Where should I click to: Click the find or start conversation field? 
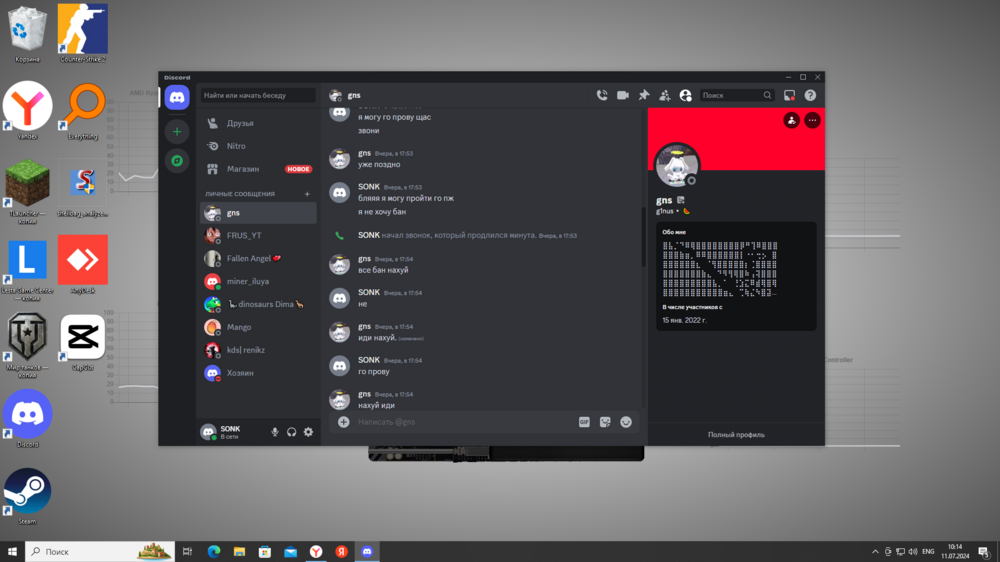point(258,95)
